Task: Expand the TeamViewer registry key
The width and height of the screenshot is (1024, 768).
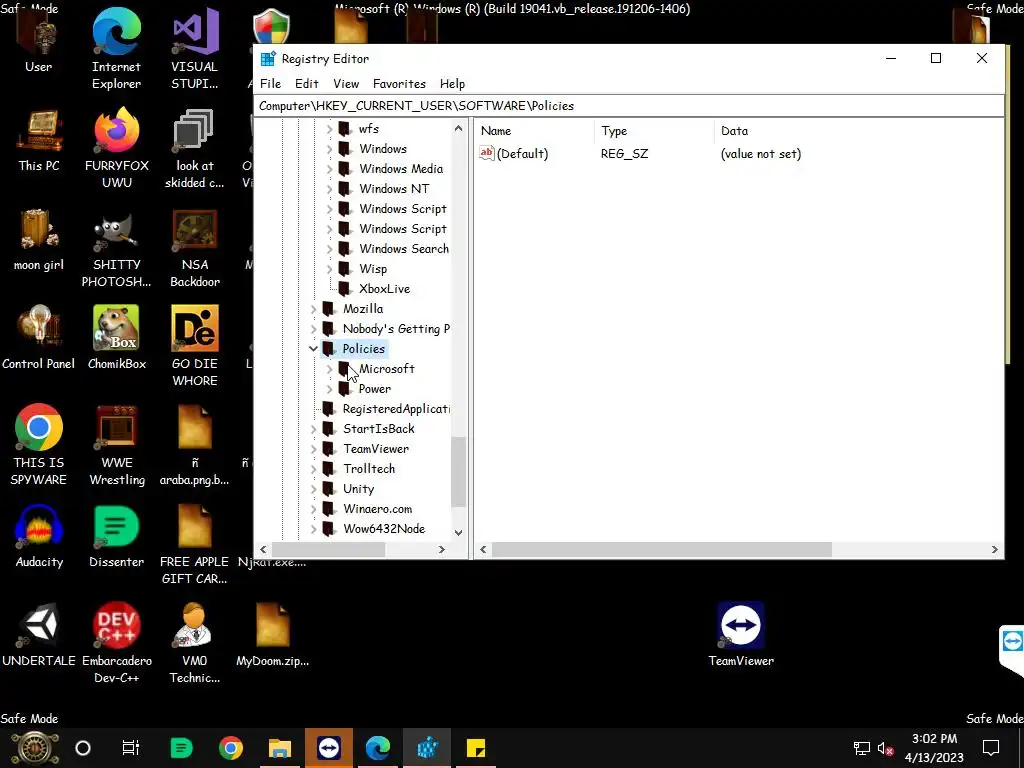Action: 313,449
